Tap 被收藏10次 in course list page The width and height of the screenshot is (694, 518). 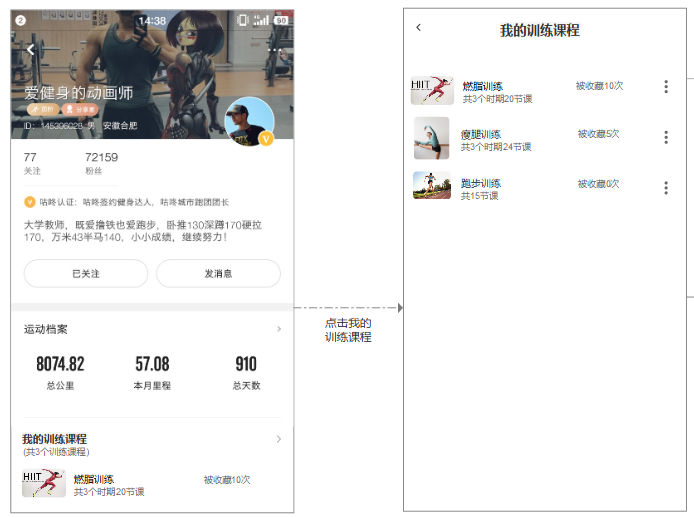[599, 86]
